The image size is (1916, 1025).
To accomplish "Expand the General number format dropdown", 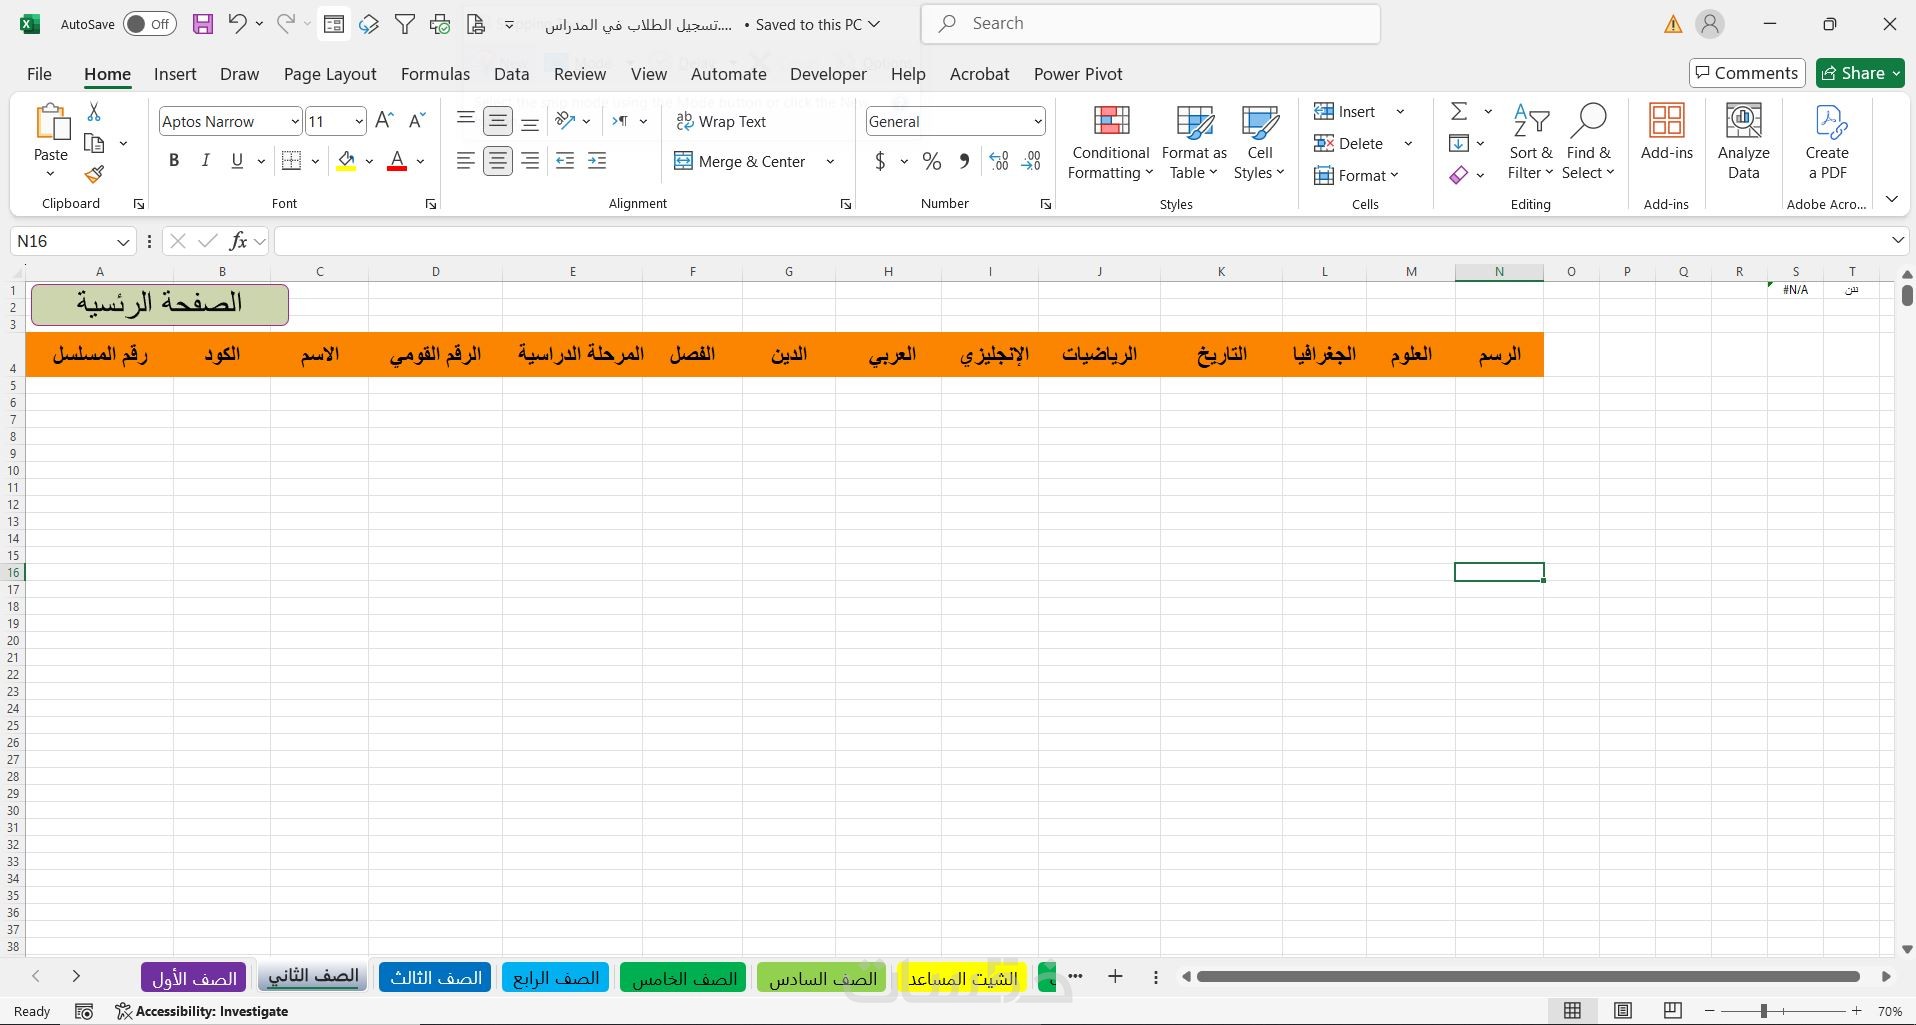I will [1037, 122].
